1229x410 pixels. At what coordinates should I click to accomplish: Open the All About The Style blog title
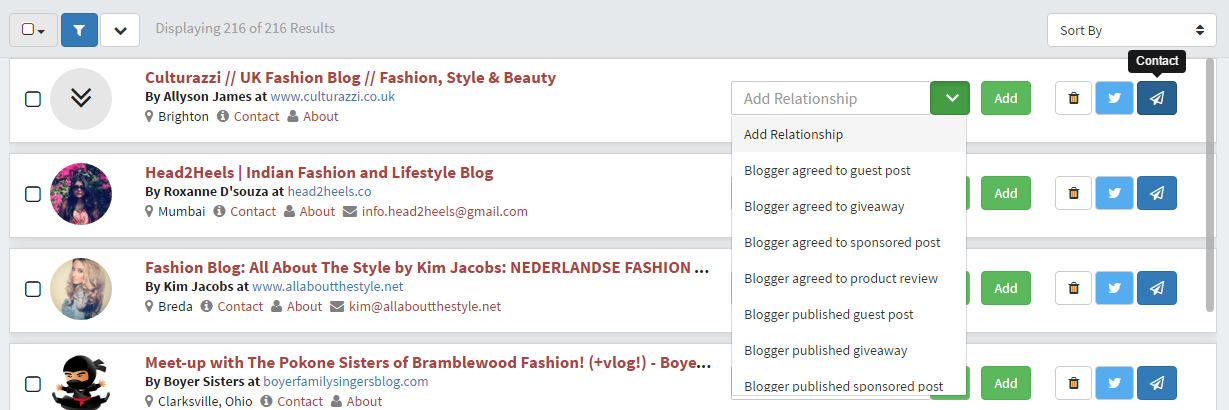point(428,268)
